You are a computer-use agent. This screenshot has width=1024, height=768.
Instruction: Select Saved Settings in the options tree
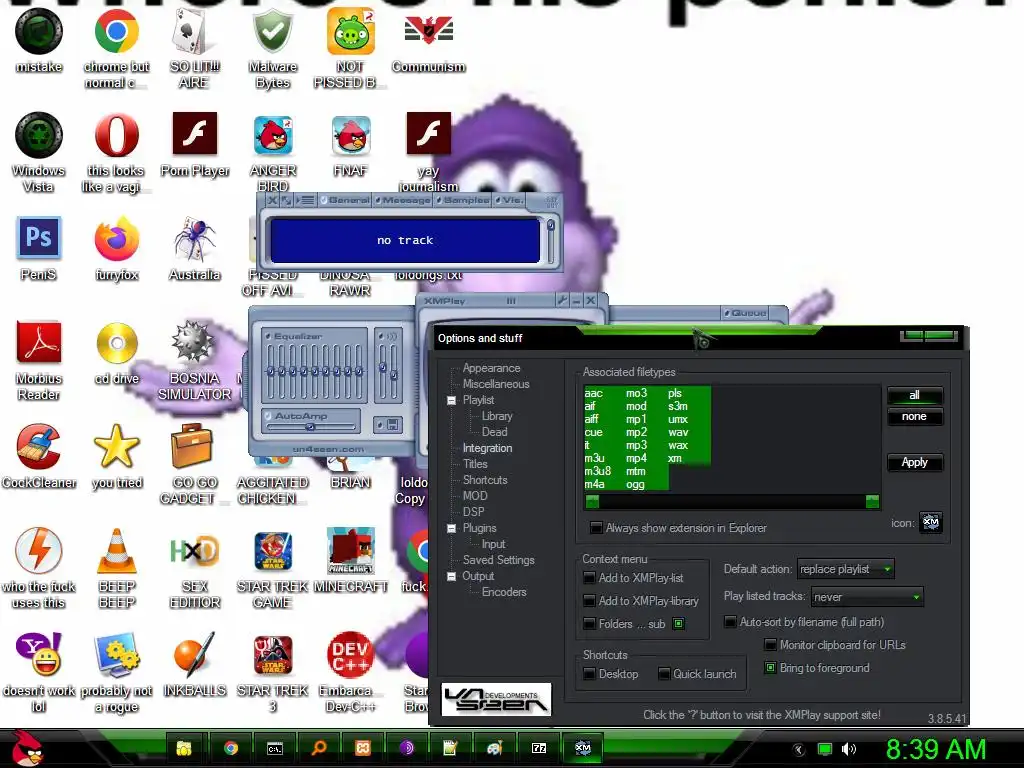click(x=498, y=560)
